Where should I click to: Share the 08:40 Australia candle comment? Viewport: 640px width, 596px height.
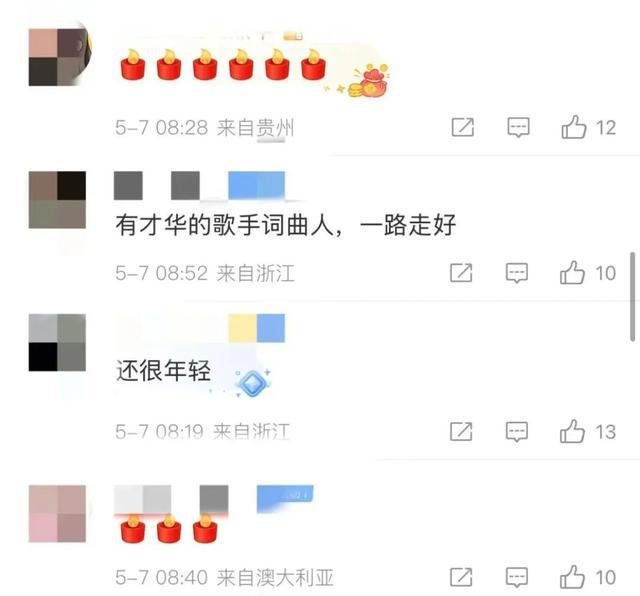[x=461, y=577]
